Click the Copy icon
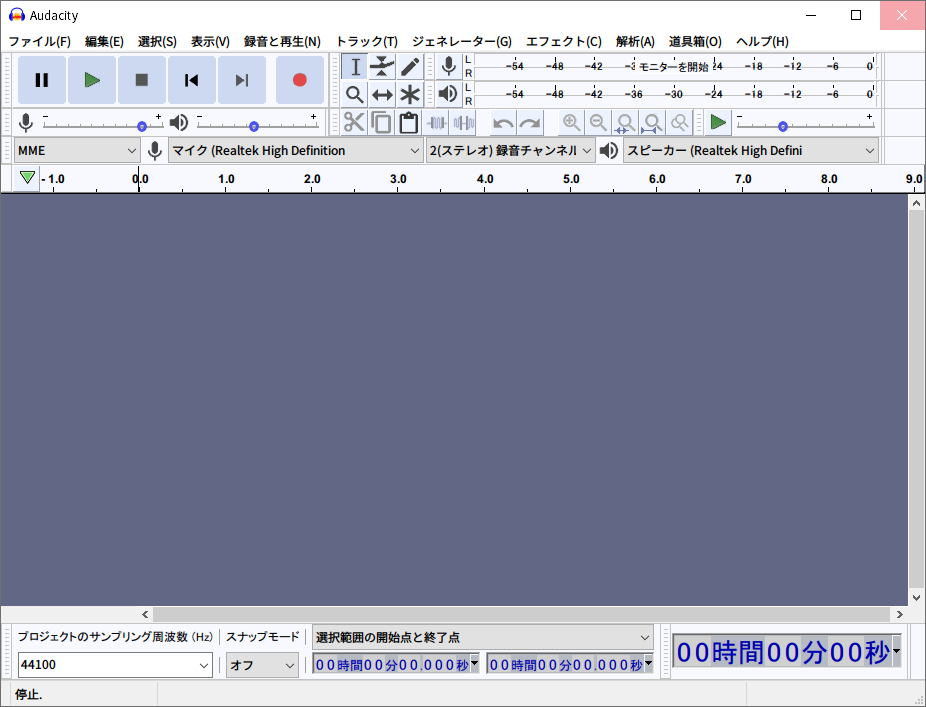The height and width of the screenshot is (707, 926). coord(382,123)
